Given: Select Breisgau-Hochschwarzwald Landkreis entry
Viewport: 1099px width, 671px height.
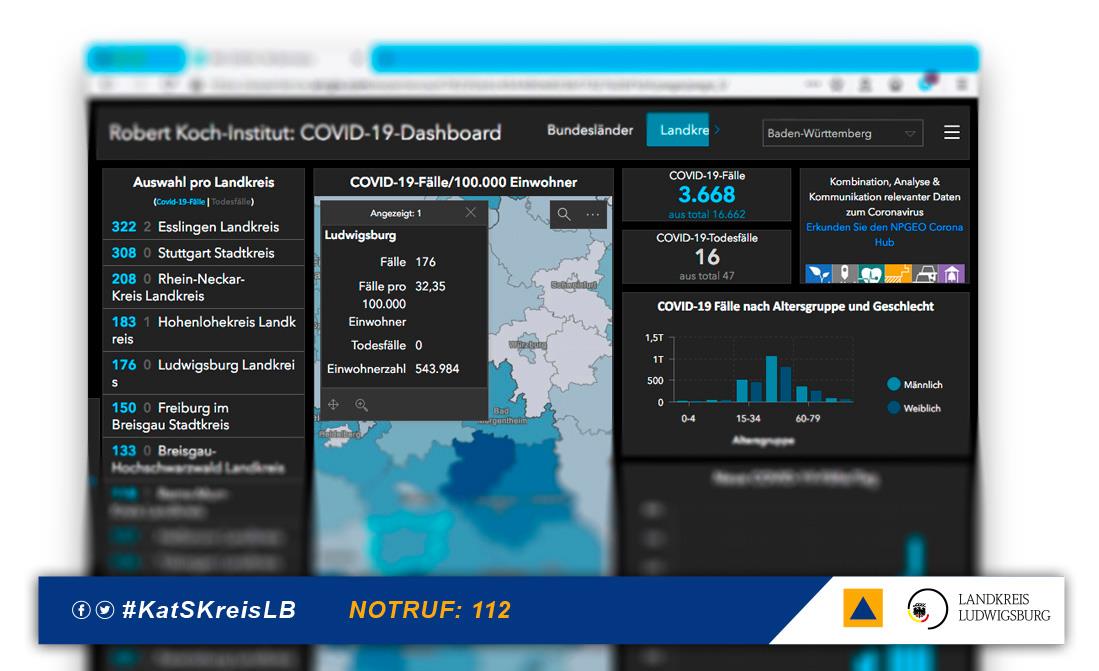Looking at the screenshot, I should coord(204,459).
